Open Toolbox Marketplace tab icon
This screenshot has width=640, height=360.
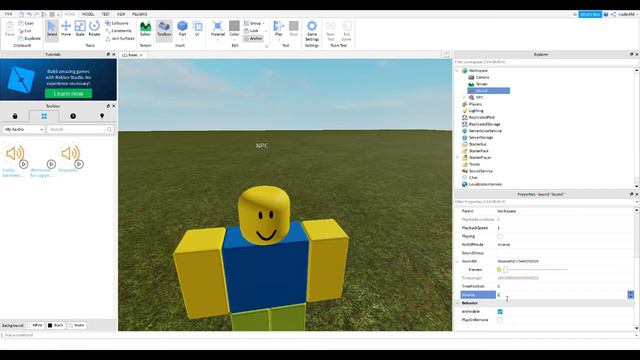pyautogui.click(x=15, y=116)
